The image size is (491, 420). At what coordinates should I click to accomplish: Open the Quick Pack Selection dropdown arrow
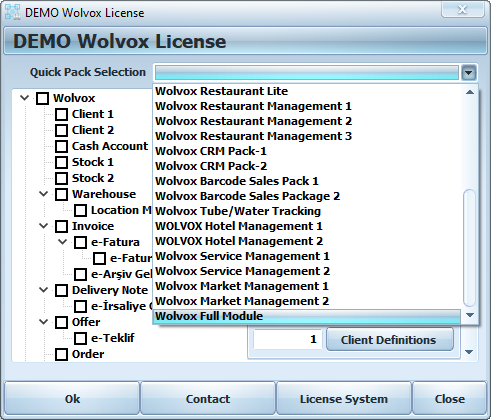pyautogui.click(x=469, y=72)
